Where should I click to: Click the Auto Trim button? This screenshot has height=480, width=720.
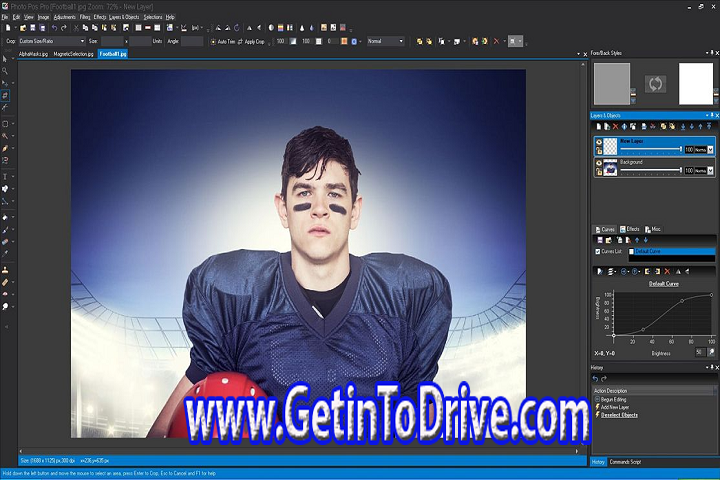(x=223, y=41)
